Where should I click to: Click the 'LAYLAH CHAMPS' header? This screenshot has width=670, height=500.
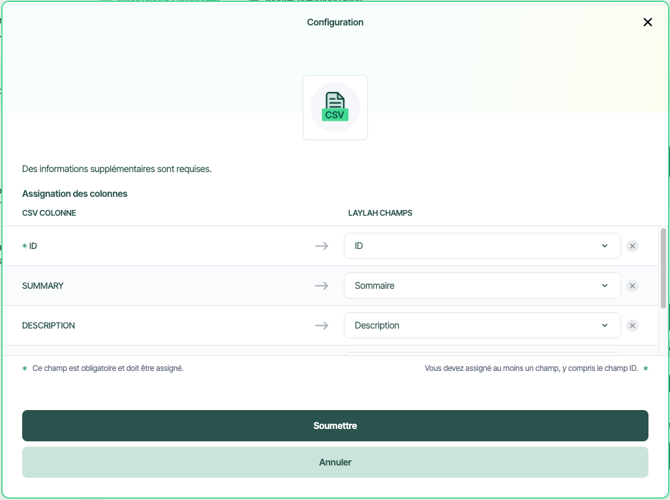(380, 213)
